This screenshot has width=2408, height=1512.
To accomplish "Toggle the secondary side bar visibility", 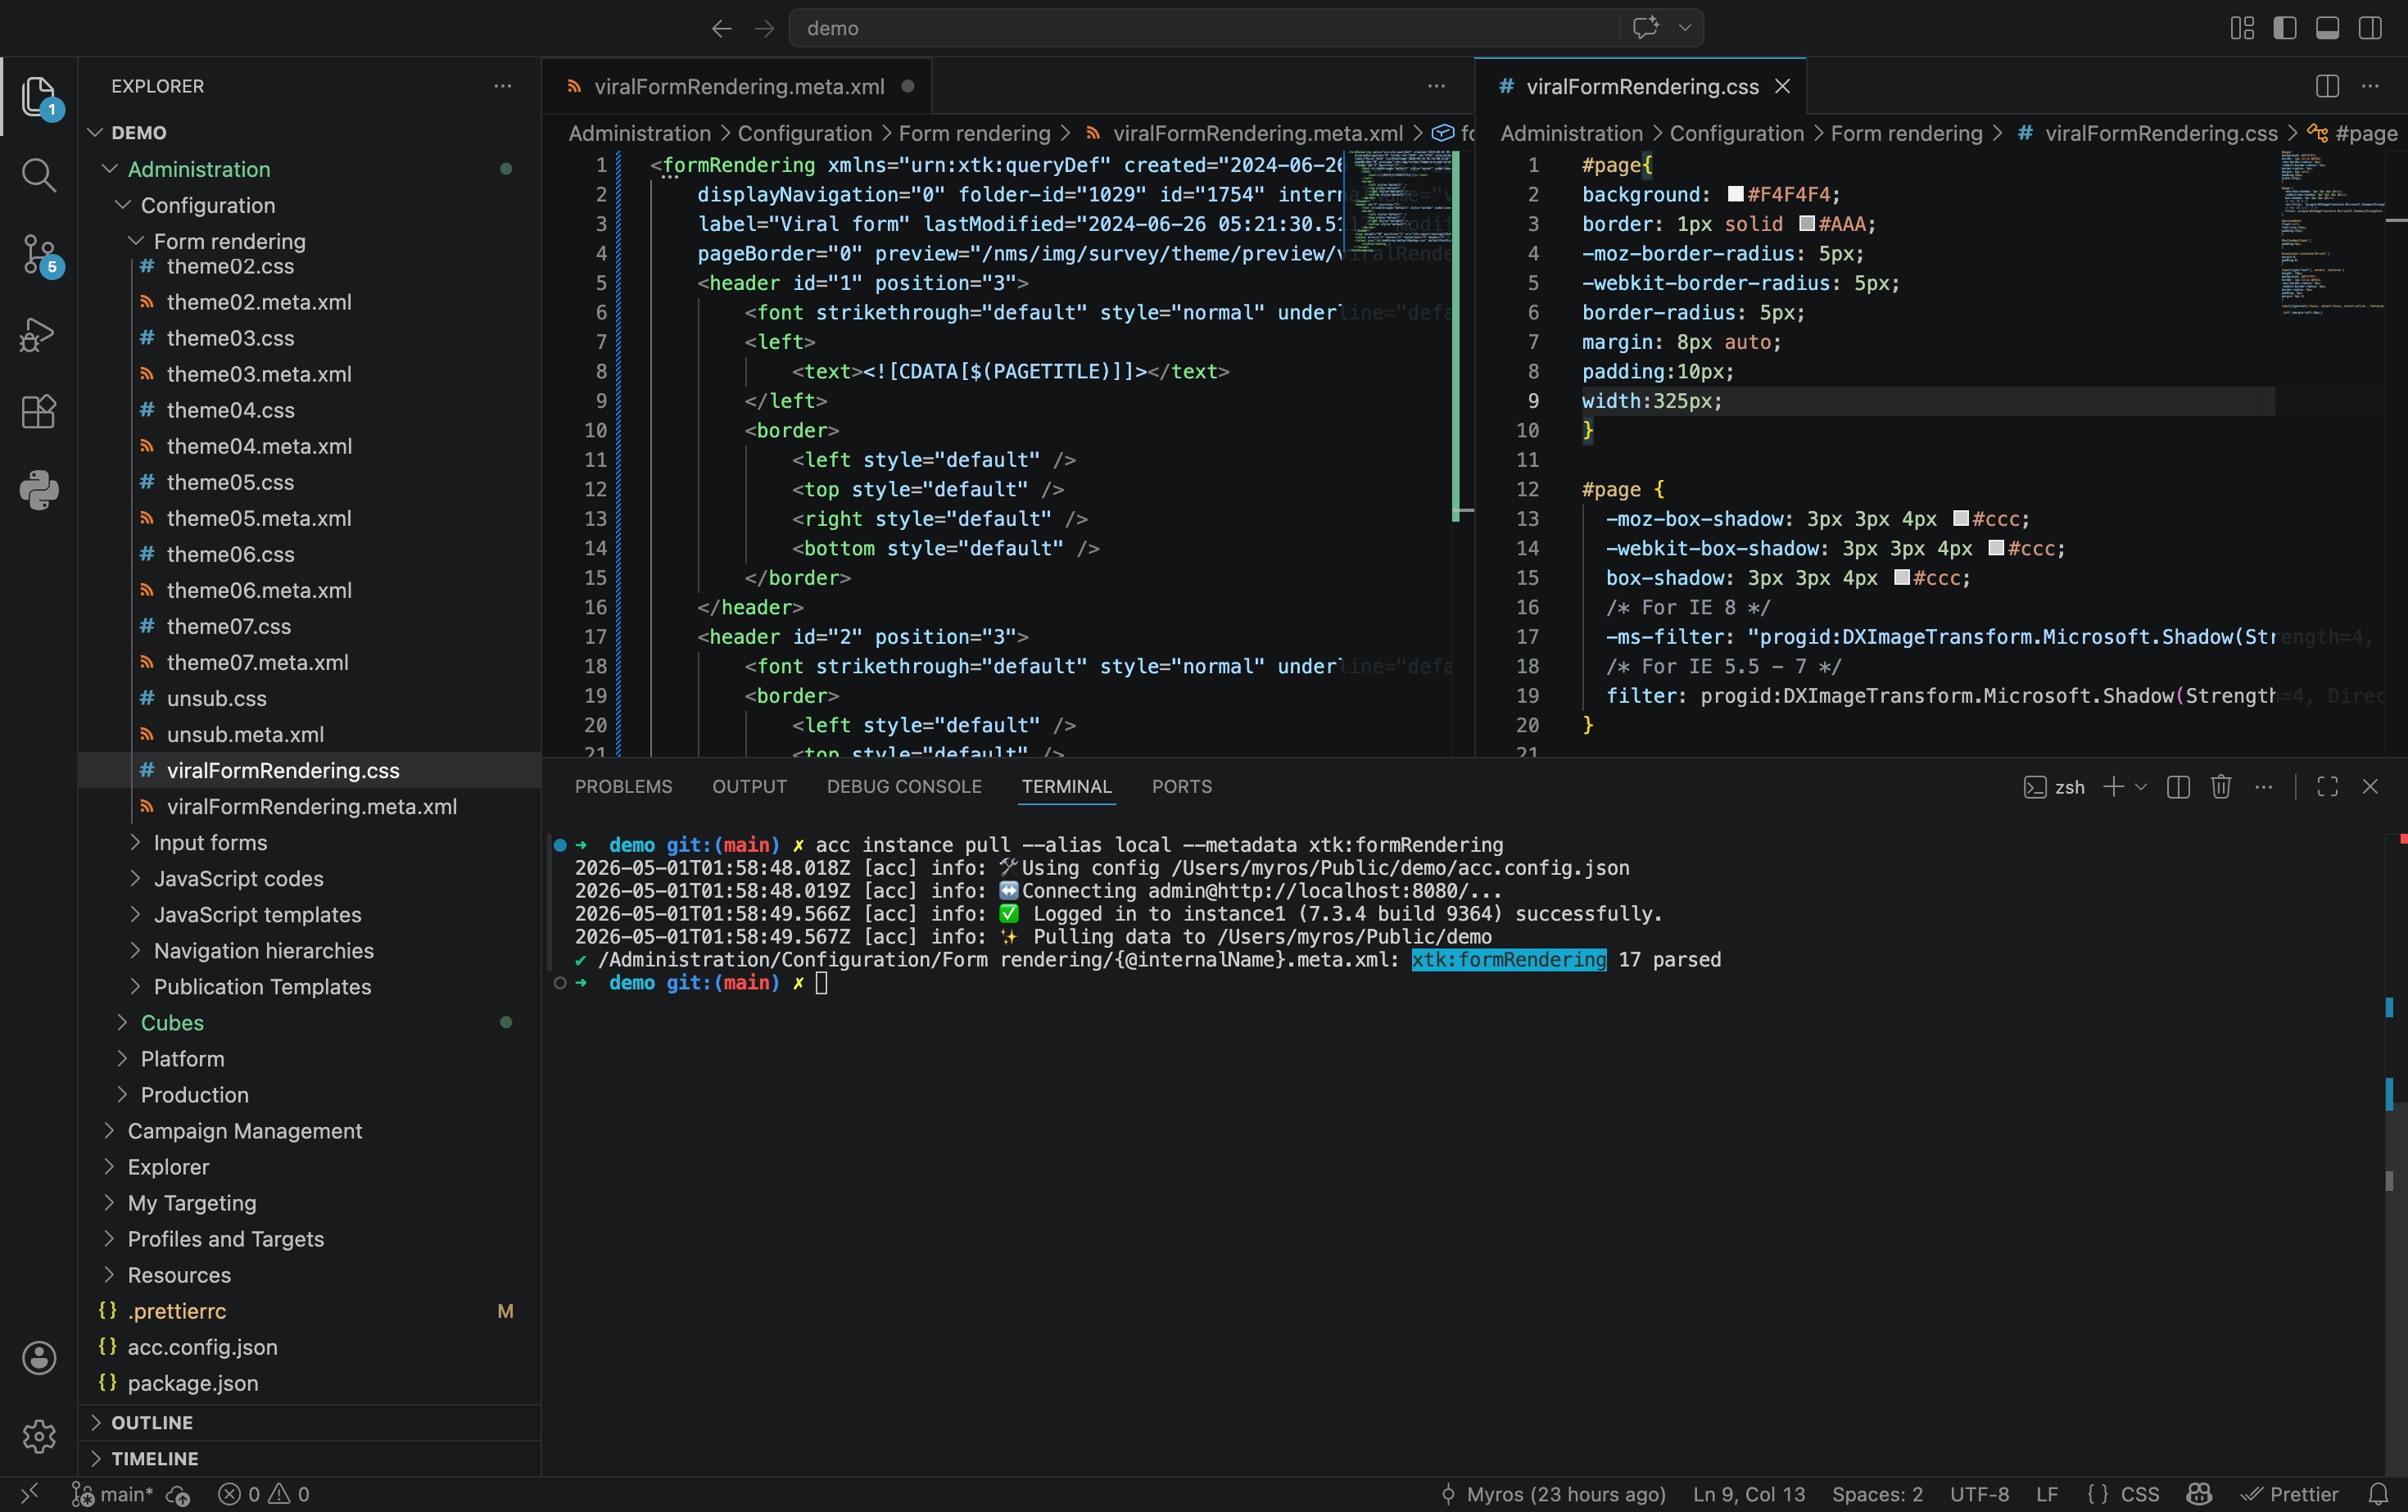I will [x=2370, y=28].
